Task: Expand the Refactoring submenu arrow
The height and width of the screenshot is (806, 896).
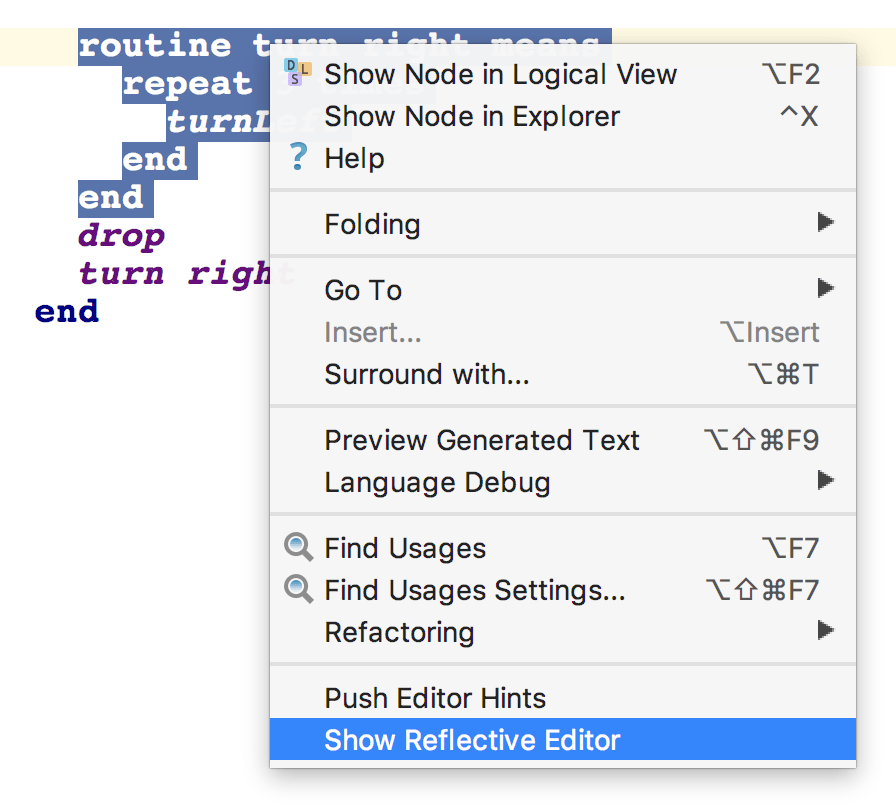Action: [825, 631]
